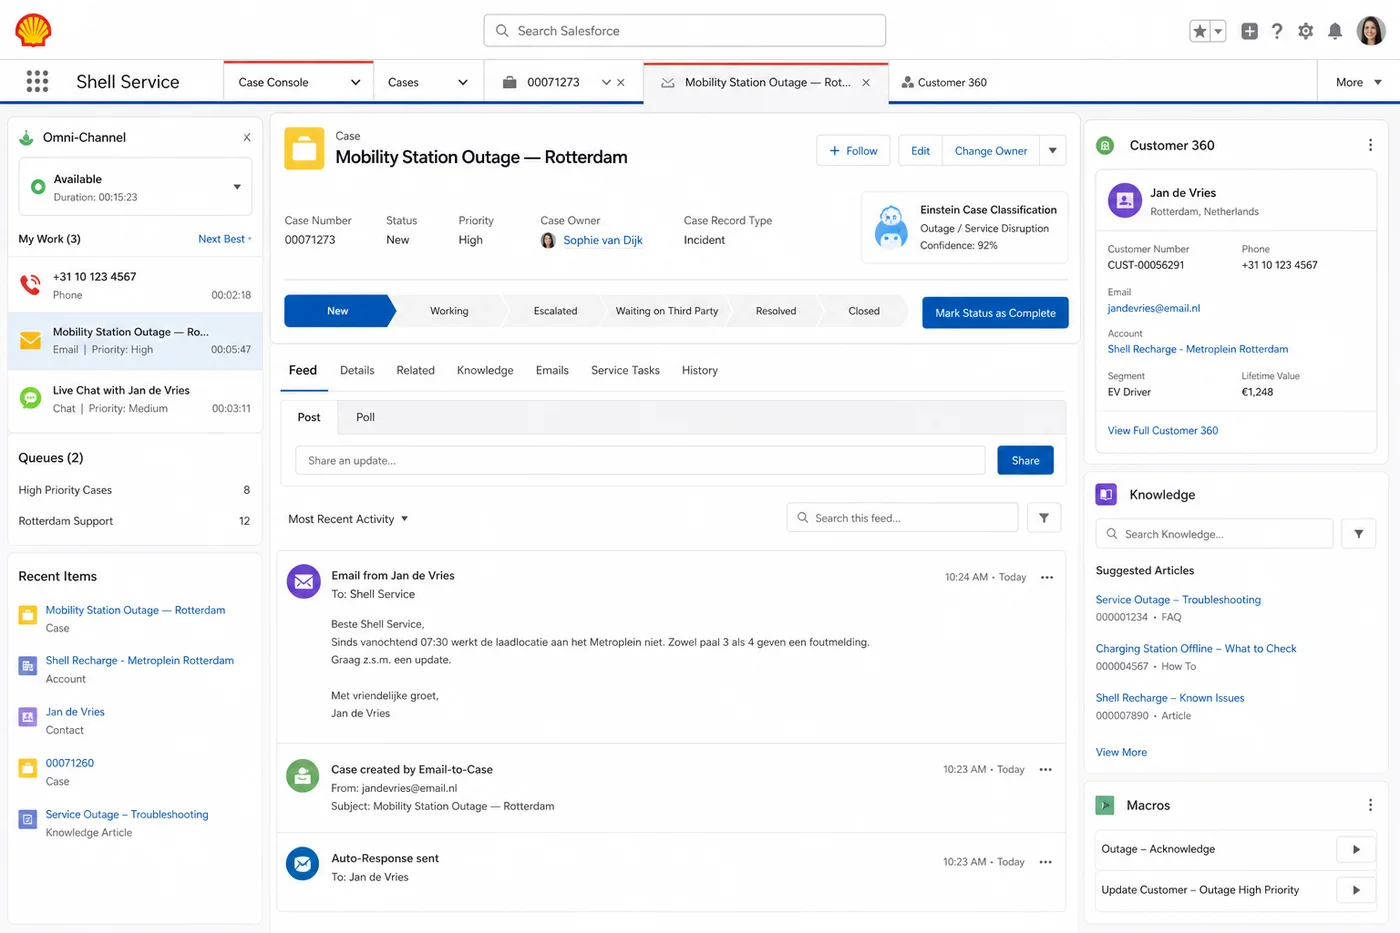Open actions menu for Case created by Email-to-Case

1045,769
